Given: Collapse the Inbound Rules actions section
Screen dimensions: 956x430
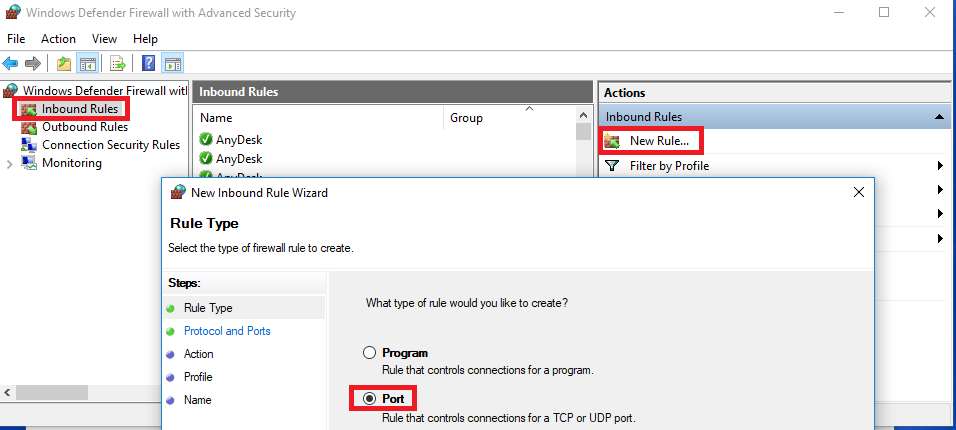Looking at the screenshot, I should coord(940,117).
